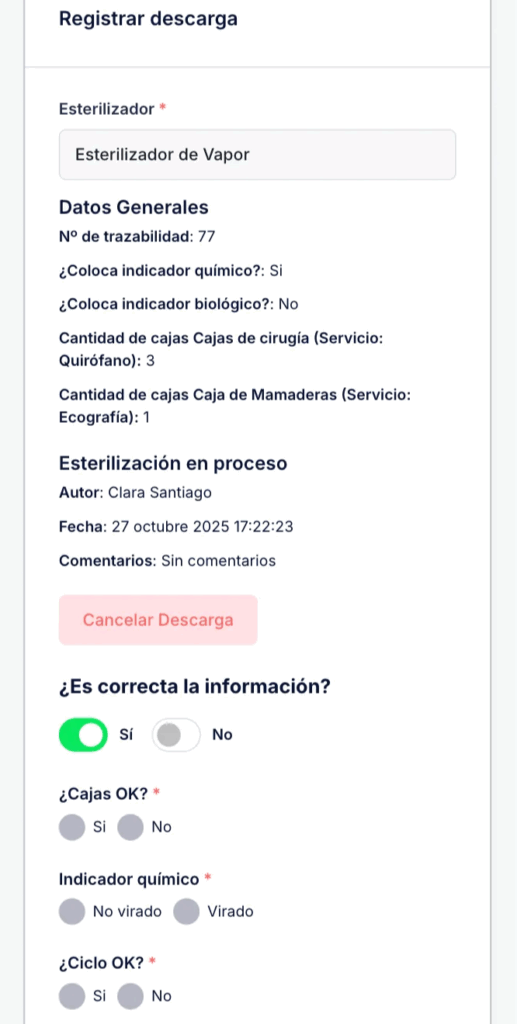Click the Datos Generales heading

[x=134, y=208]
